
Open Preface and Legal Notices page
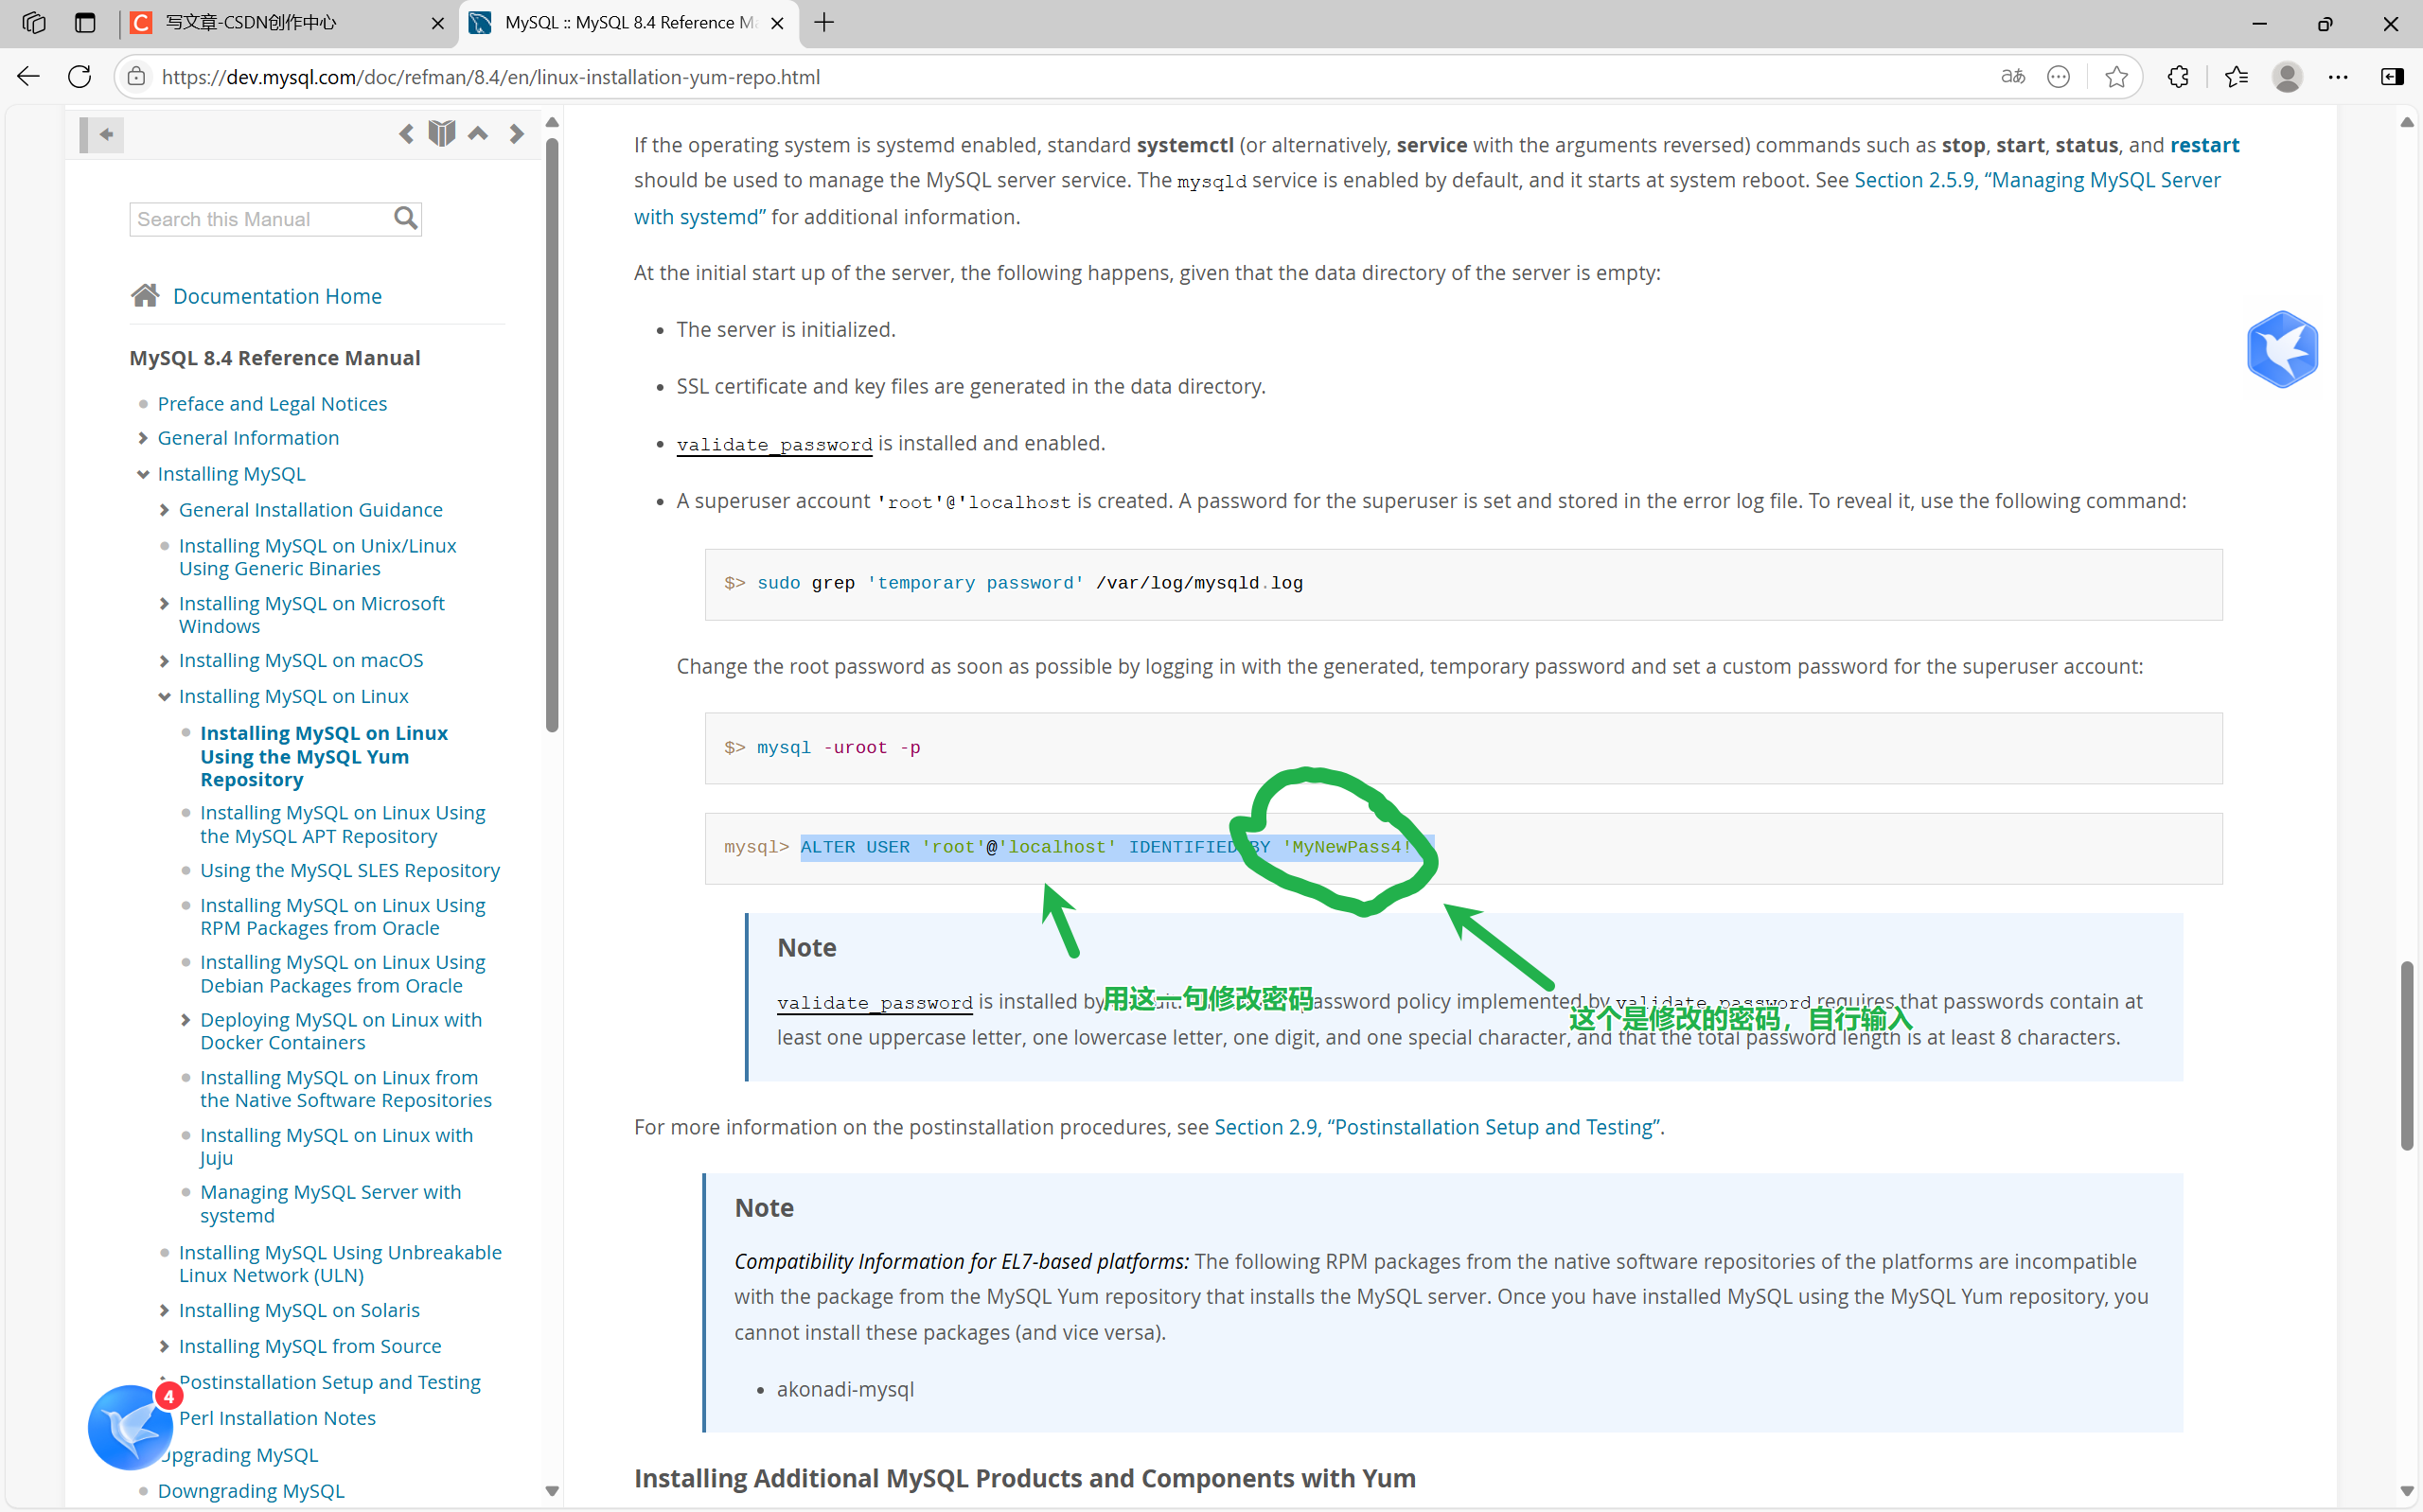272,403
